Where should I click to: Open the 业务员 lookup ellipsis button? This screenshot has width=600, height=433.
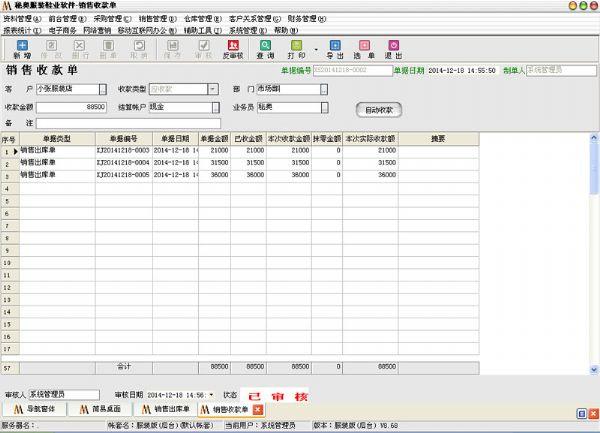[324, 107]
